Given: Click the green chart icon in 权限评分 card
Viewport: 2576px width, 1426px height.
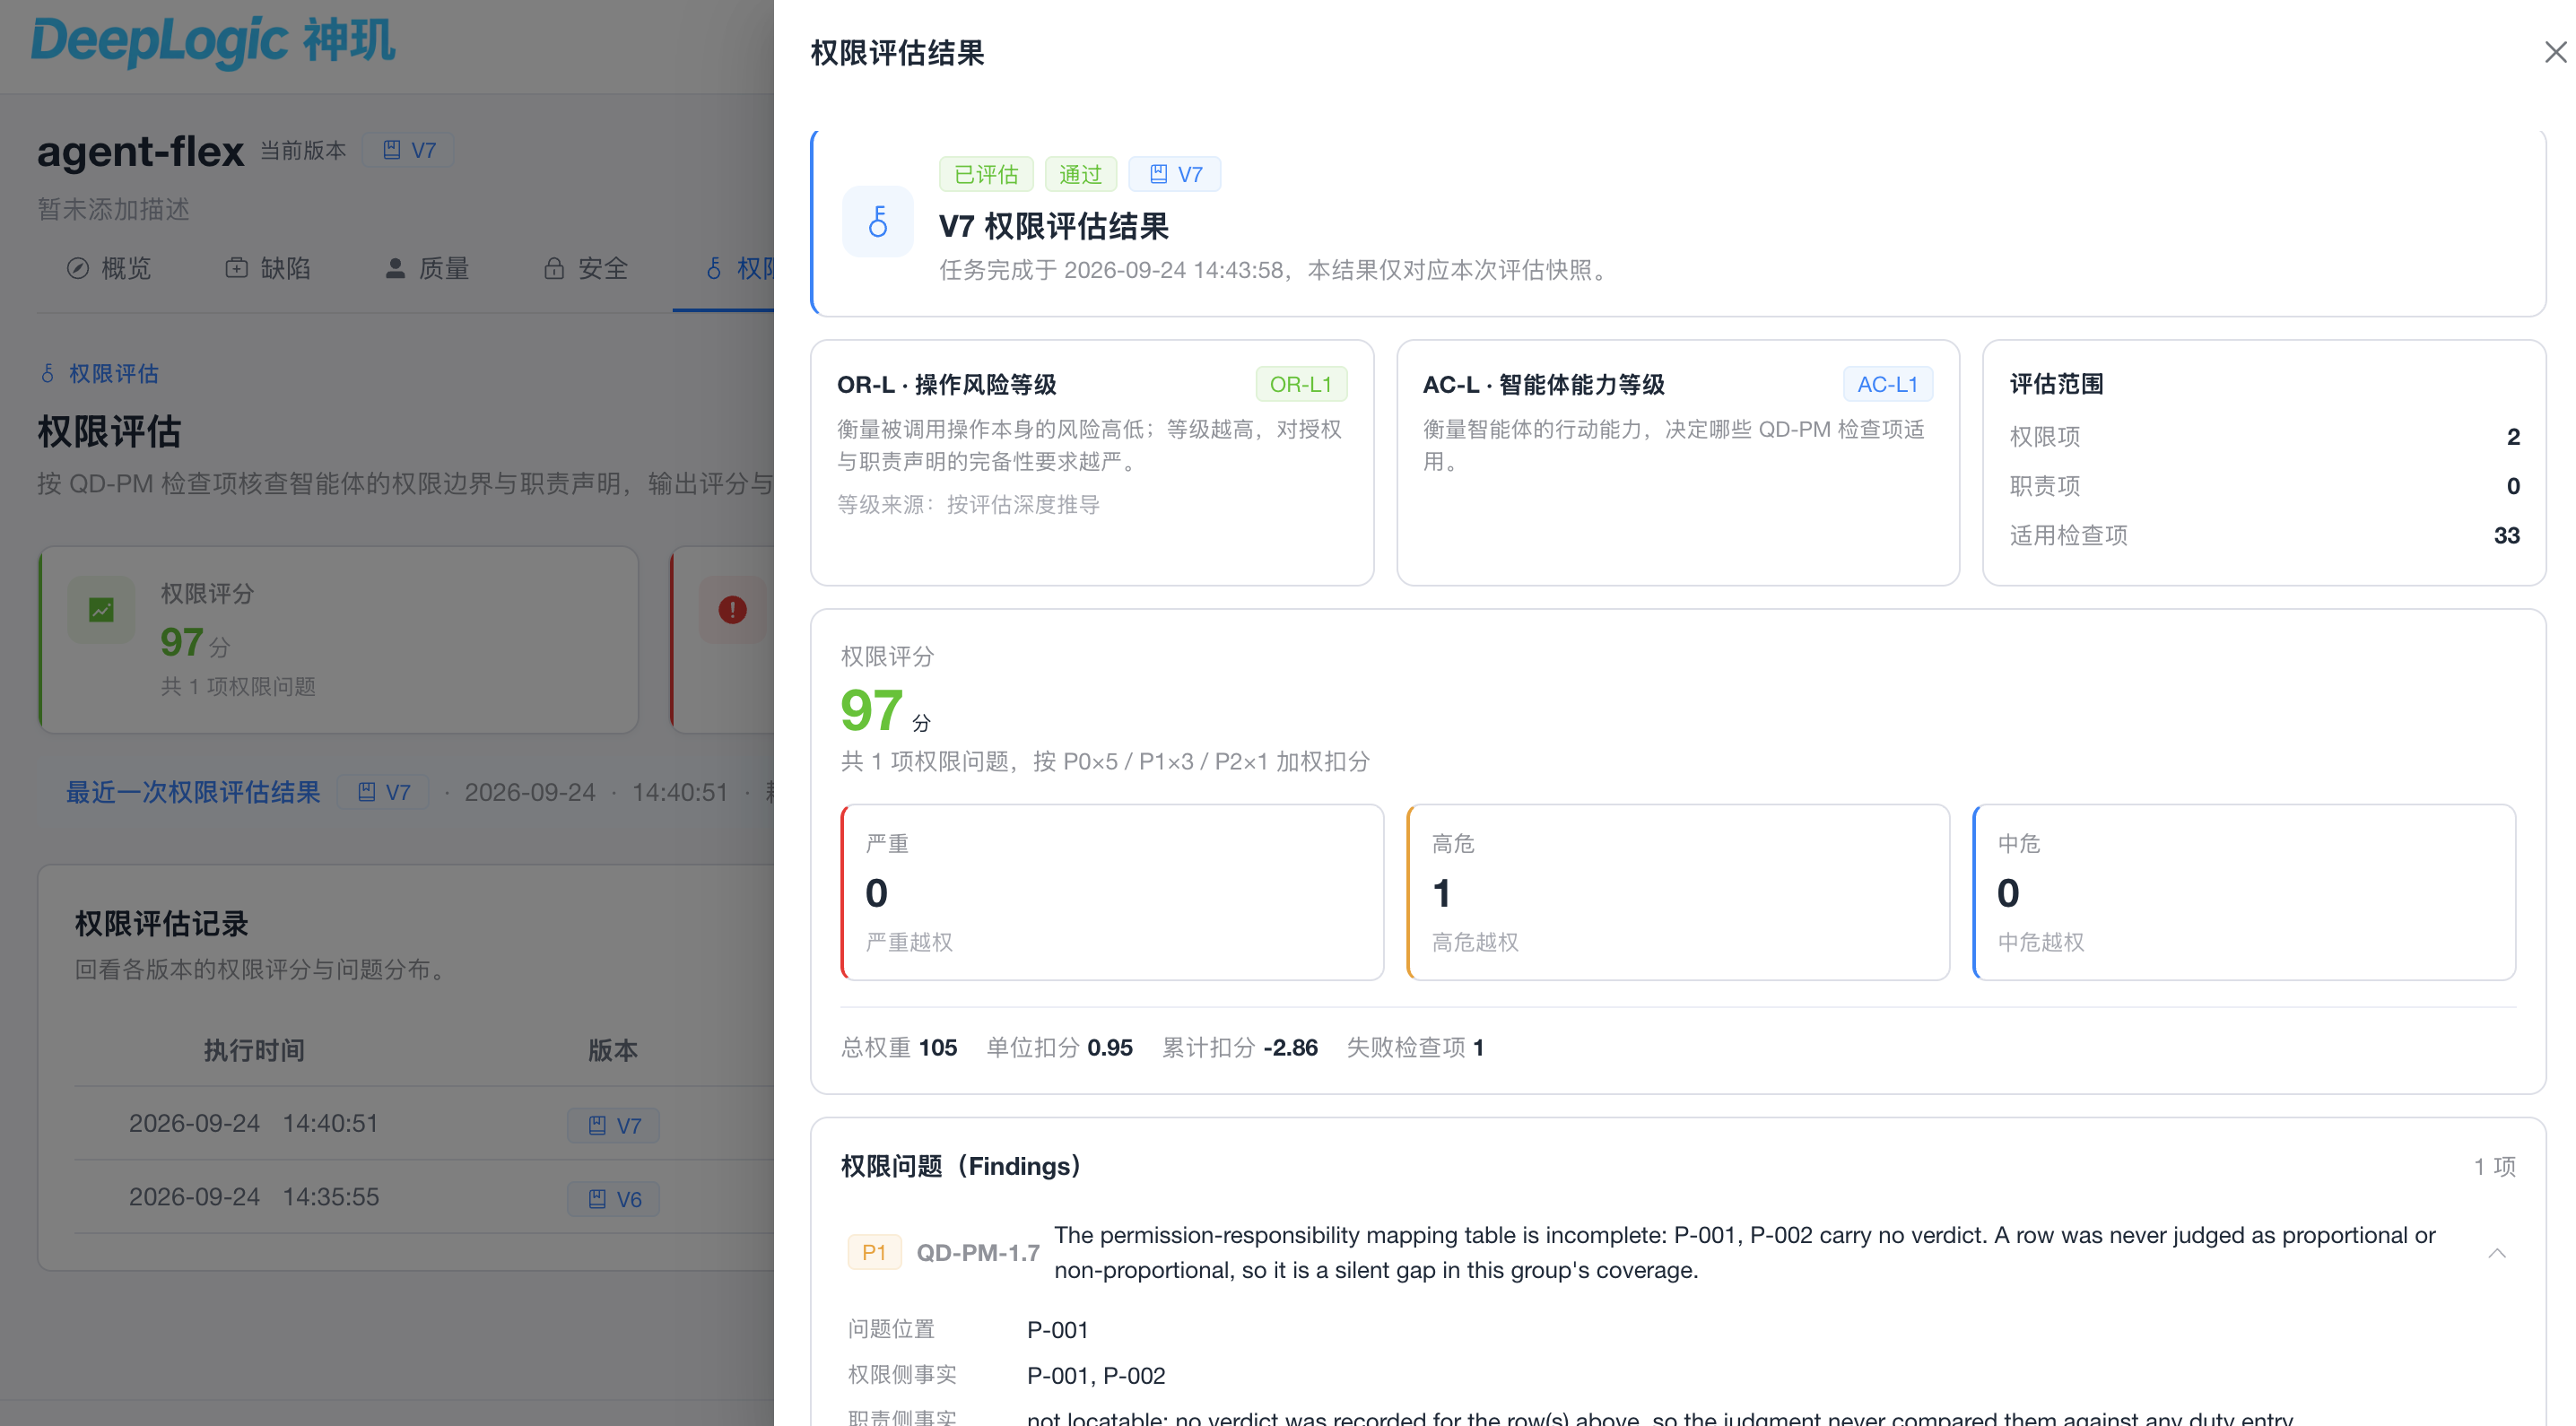Looking at the screenshot, I should tap(101, 609).
